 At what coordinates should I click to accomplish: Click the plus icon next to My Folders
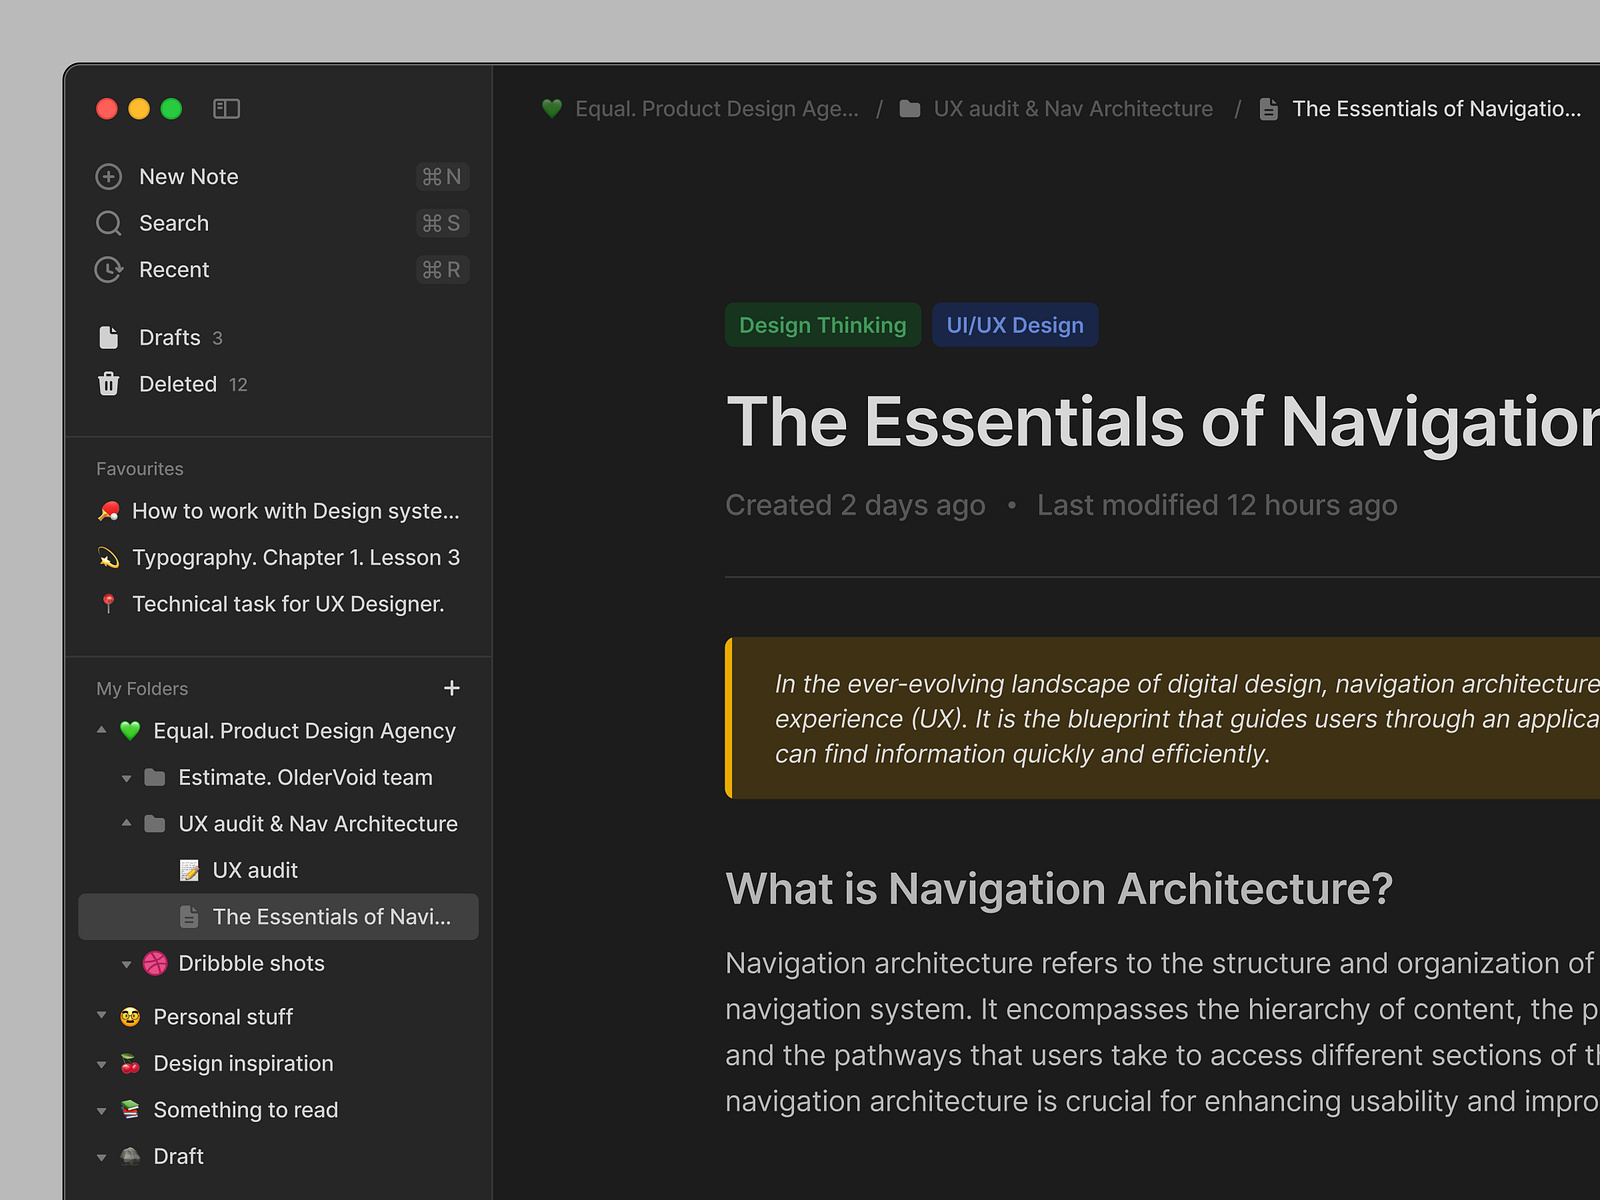pyautogui.click(x=452, y=688)
